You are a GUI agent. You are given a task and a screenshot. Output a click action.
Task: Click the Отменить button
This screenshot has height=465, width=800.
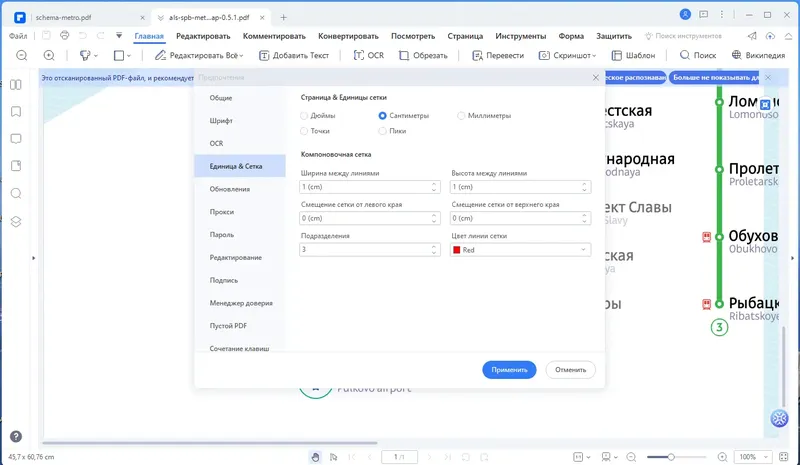[570, 370]
